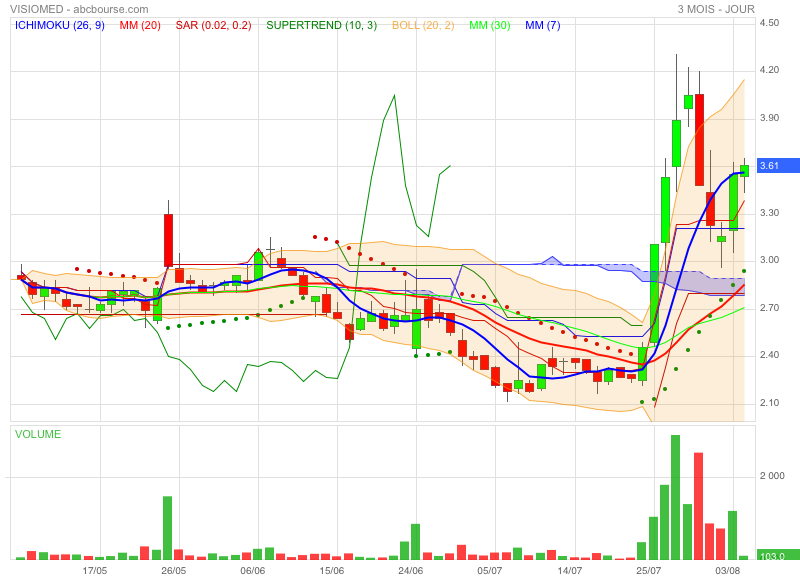Click the 2.40 price axis label

(x=769, y=355)
